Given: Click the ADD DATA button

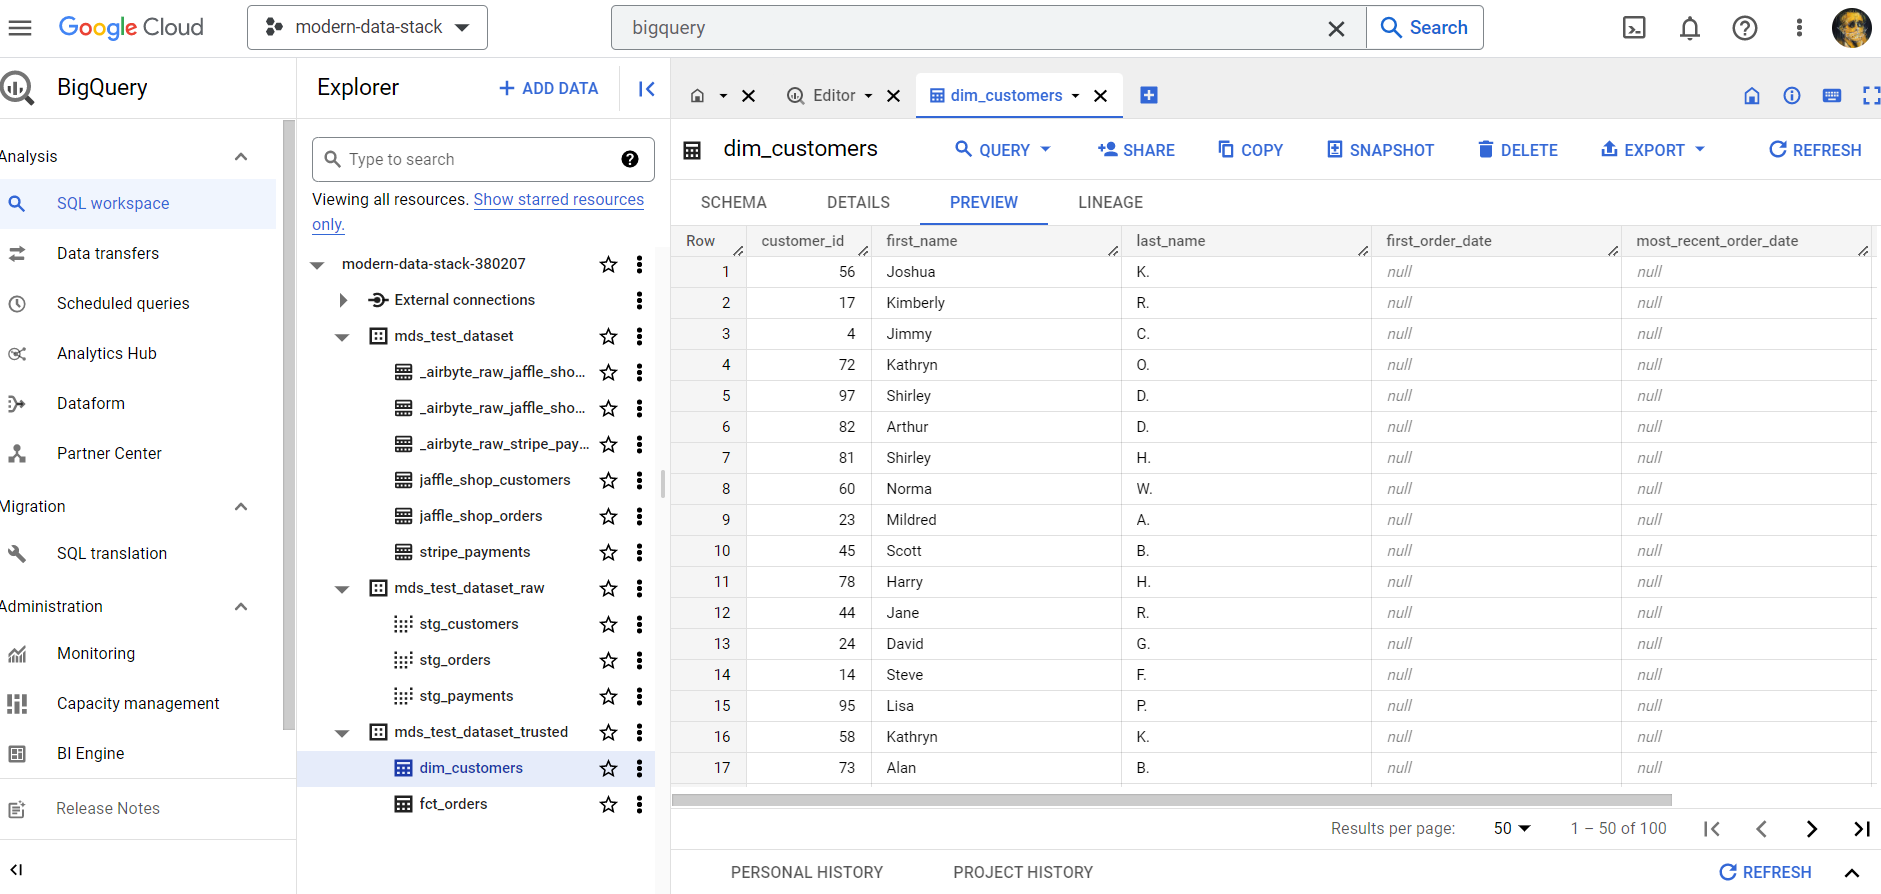Looking at the screenshot, I should 548,88.
